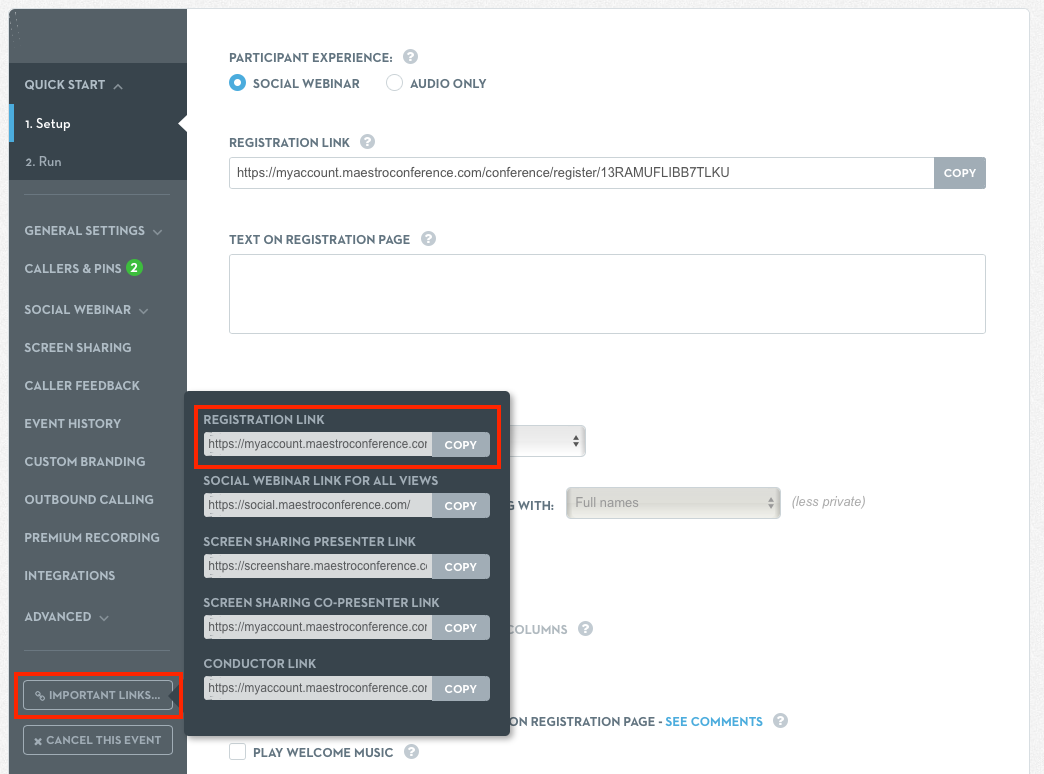Open help for Play Welcome Music
Screen dimensions: 1044x774
(411, 751)
